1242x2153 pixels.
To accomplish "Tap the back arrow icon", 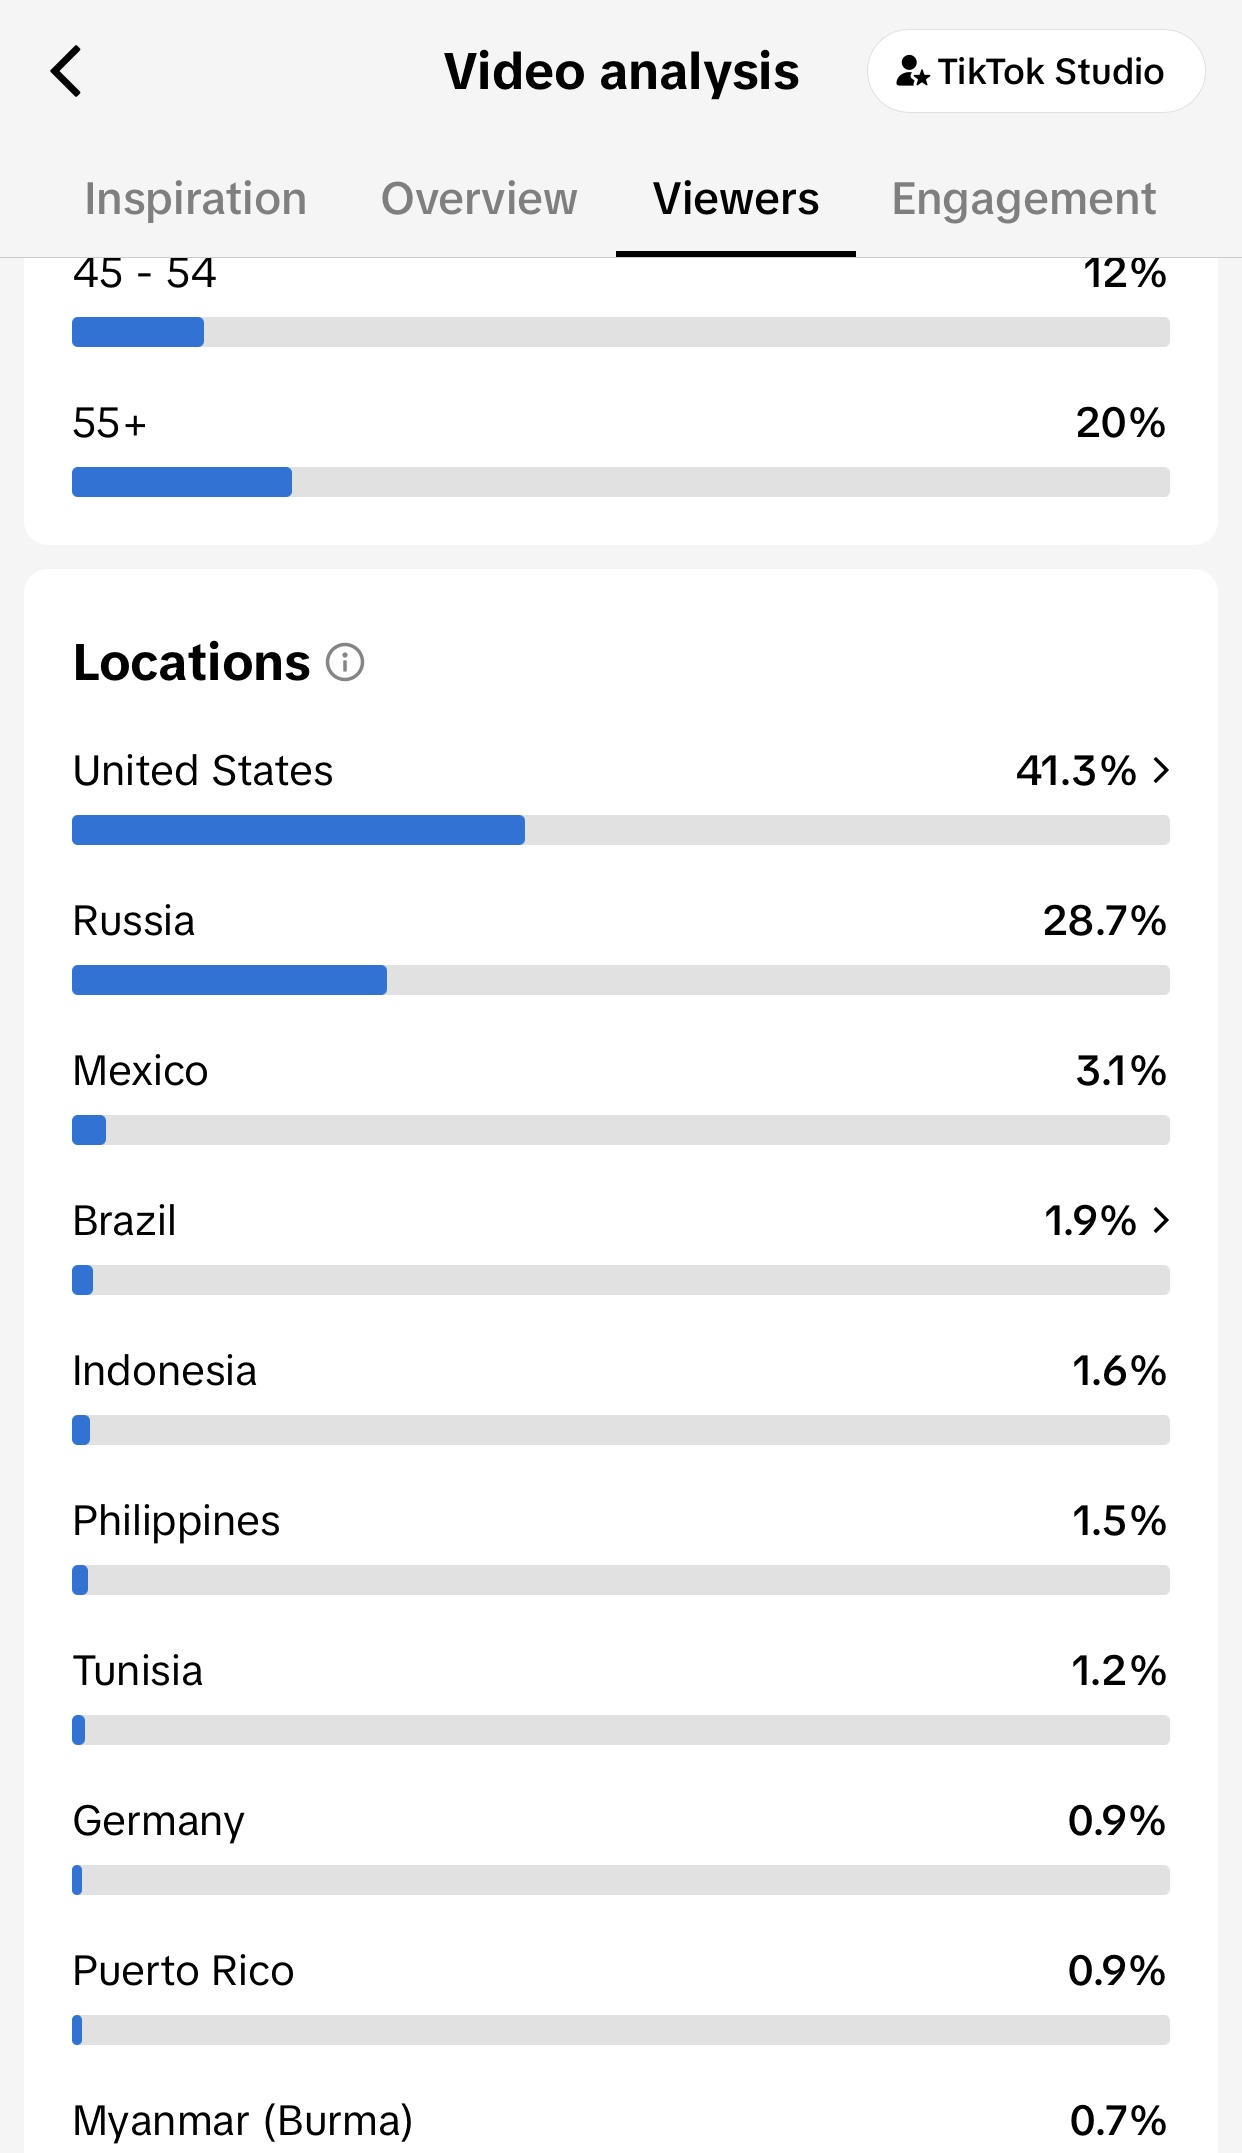I will pos(66,72).
